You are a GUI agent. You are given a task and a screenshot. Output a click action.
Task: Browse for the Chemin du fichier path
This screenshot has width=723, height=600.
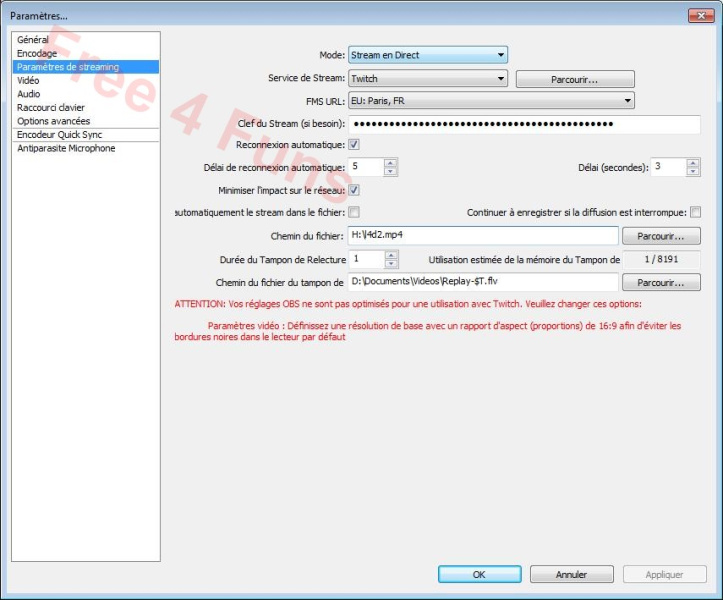point(661,236)
